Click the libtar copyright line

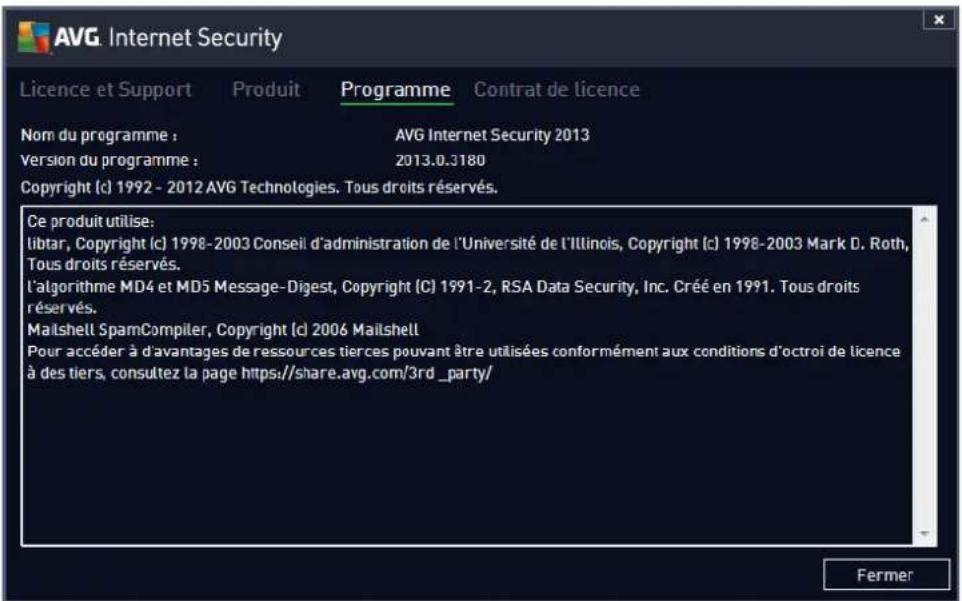pos(468,243)
